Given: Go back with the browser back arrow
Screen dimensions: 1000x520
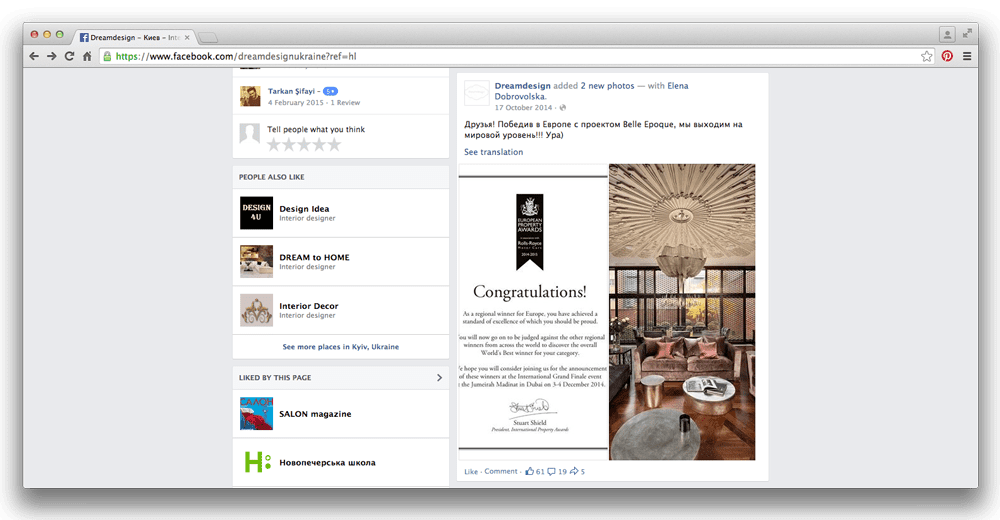Looking at the screenshot, I should pos(34,56).
